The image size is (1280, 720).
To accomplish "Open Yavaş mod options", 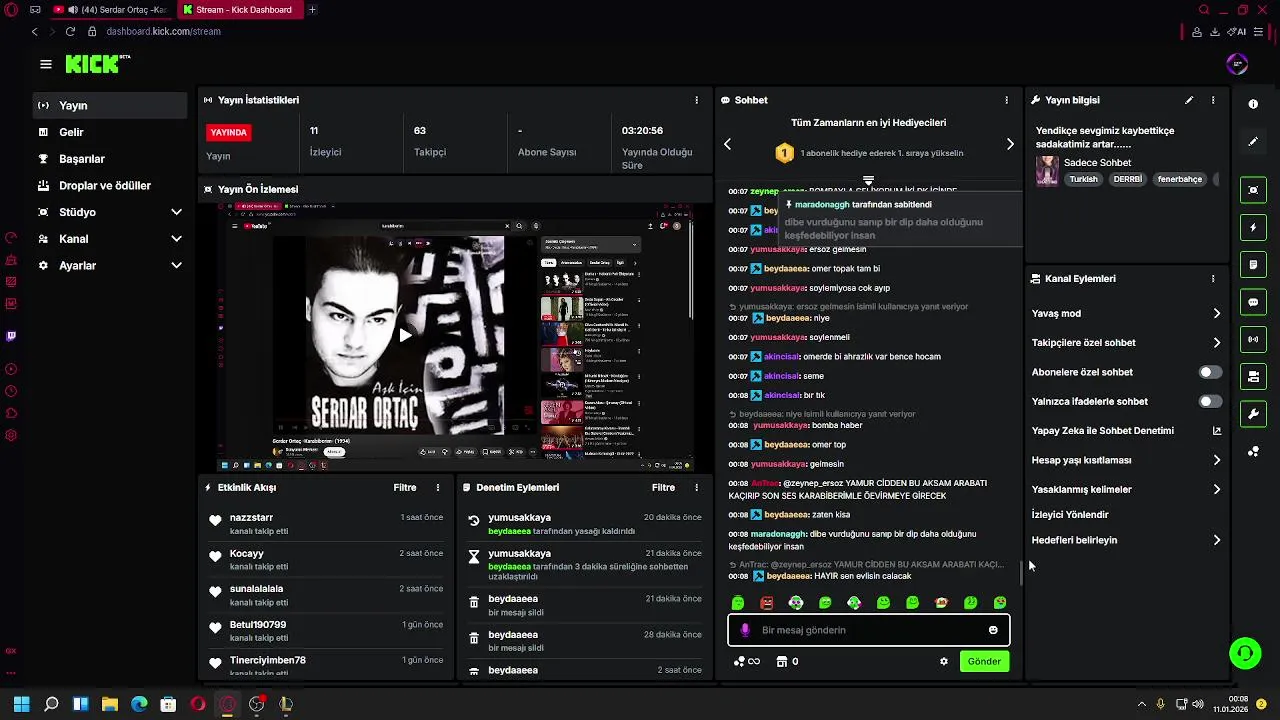I will point(1126,313).
